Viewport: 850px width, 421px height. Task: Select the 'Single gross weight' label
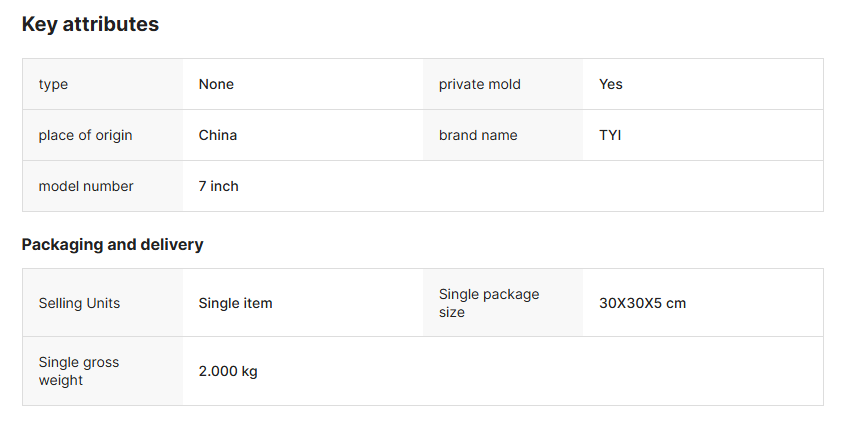[78, 371]
